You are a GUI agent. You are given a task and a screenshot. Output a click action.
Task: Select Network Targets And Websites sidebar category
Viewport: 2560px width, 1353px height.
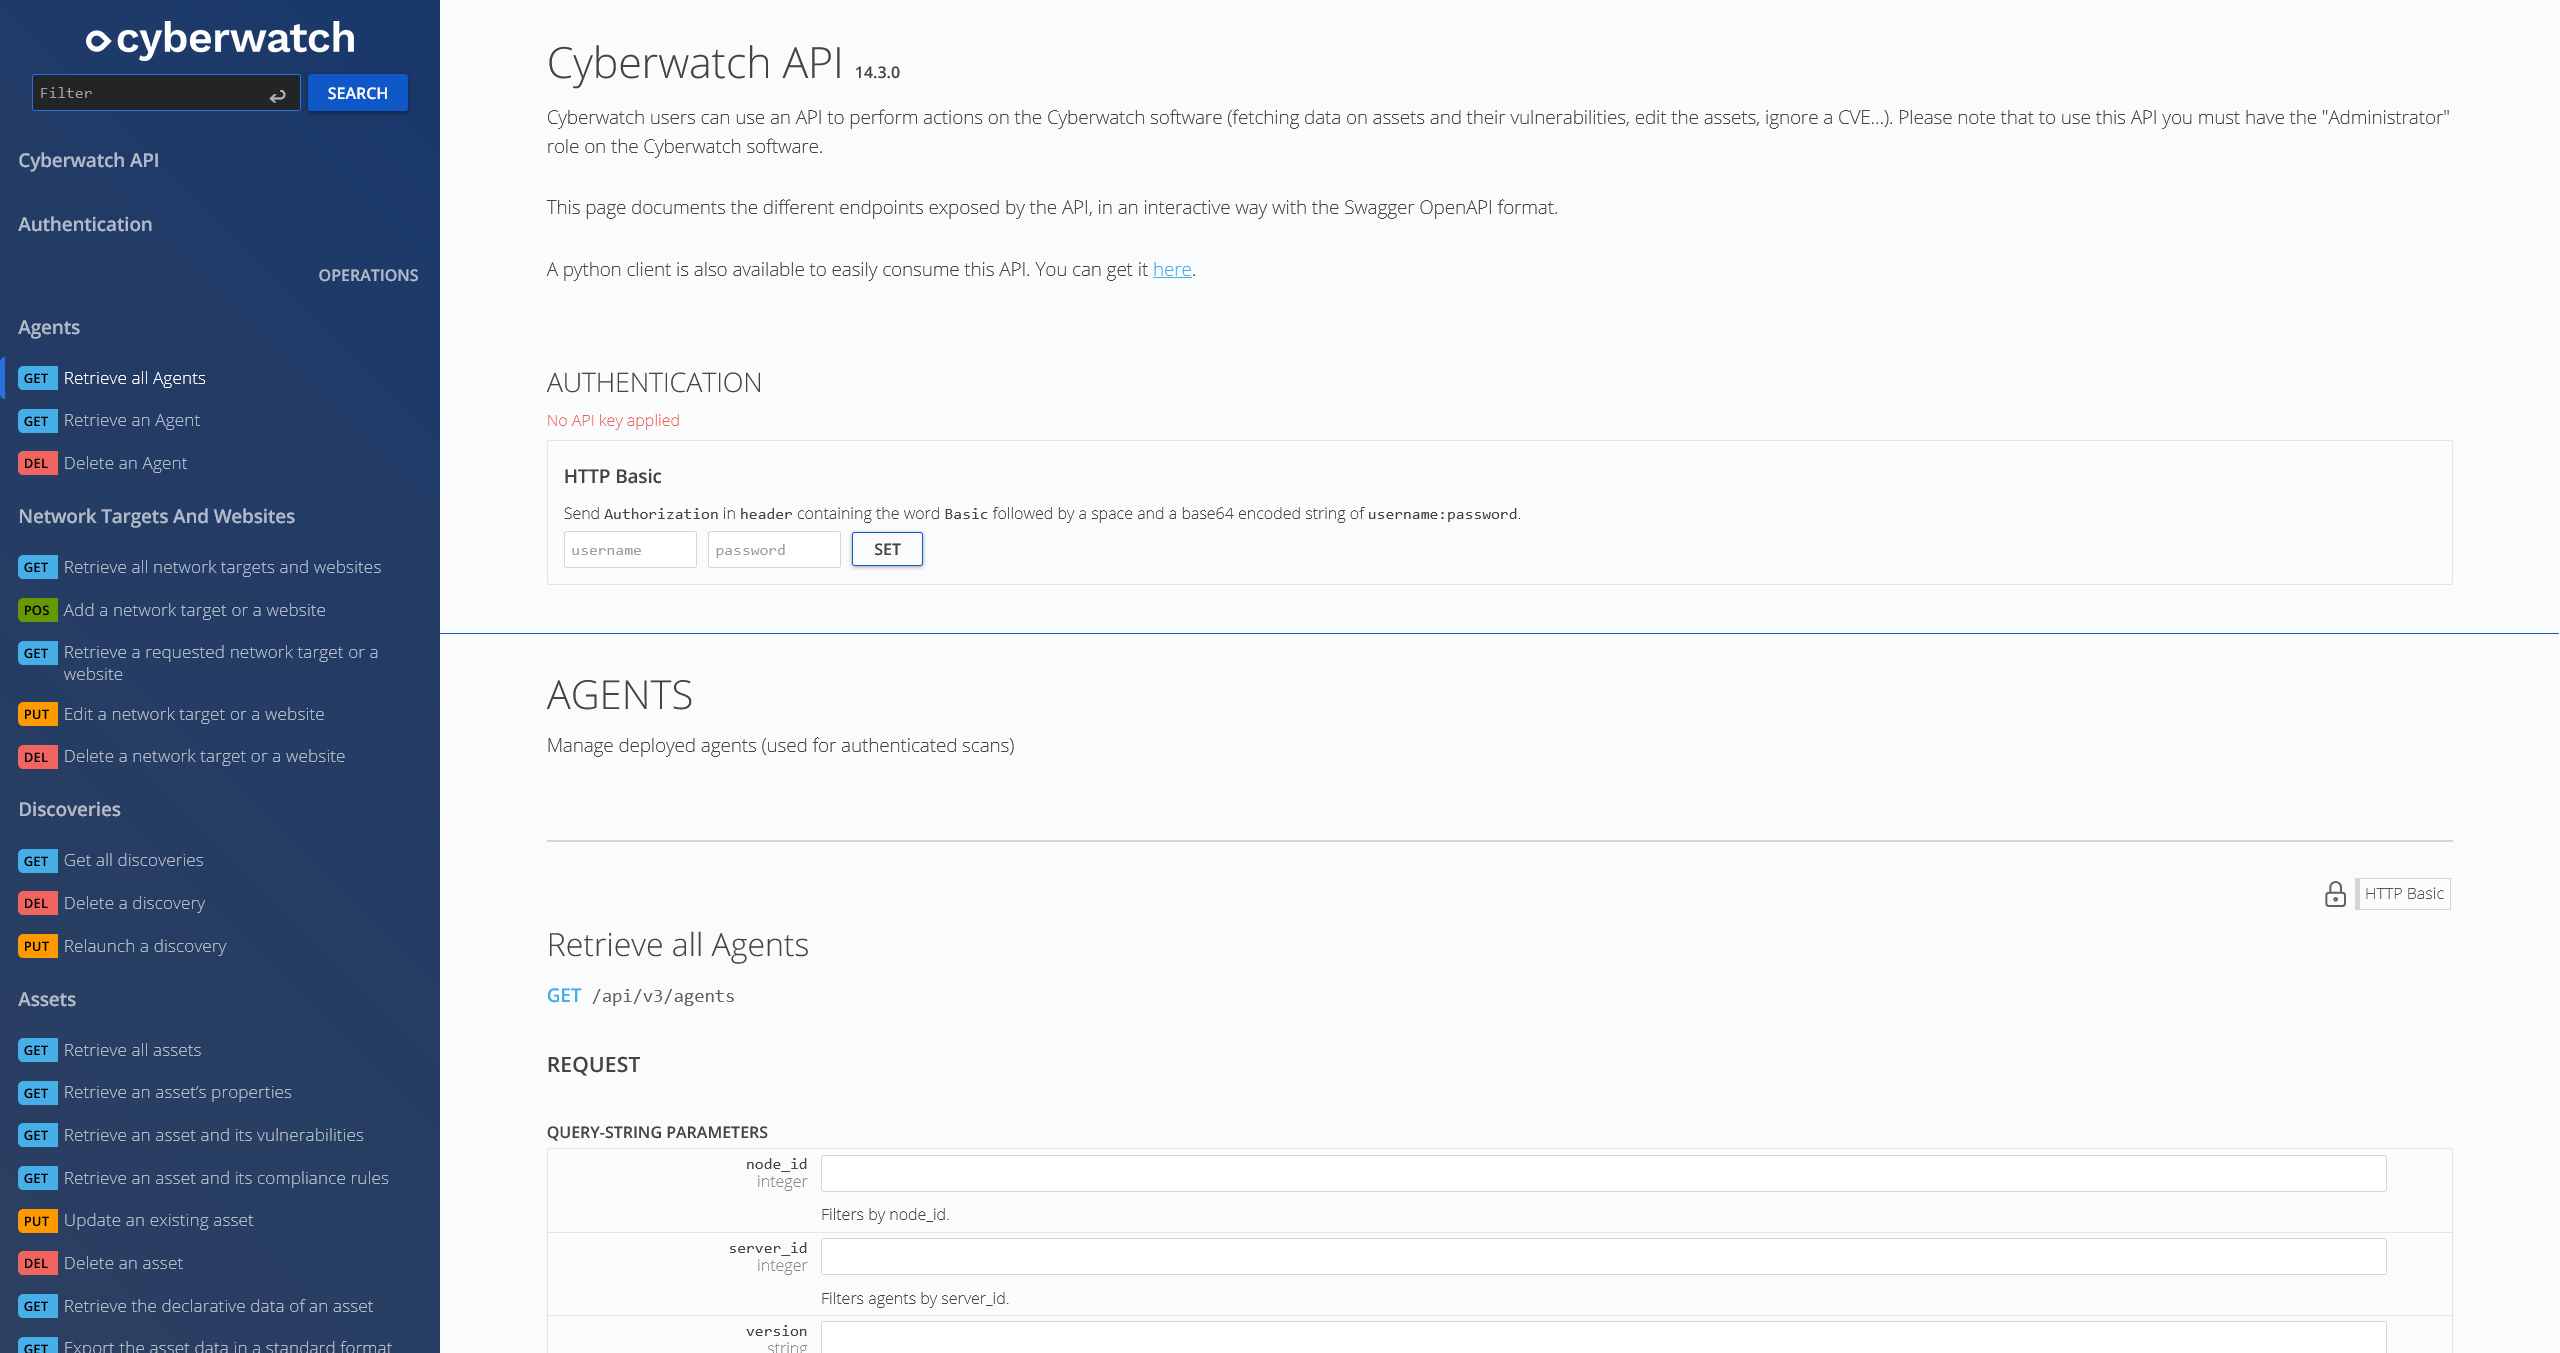157,516
